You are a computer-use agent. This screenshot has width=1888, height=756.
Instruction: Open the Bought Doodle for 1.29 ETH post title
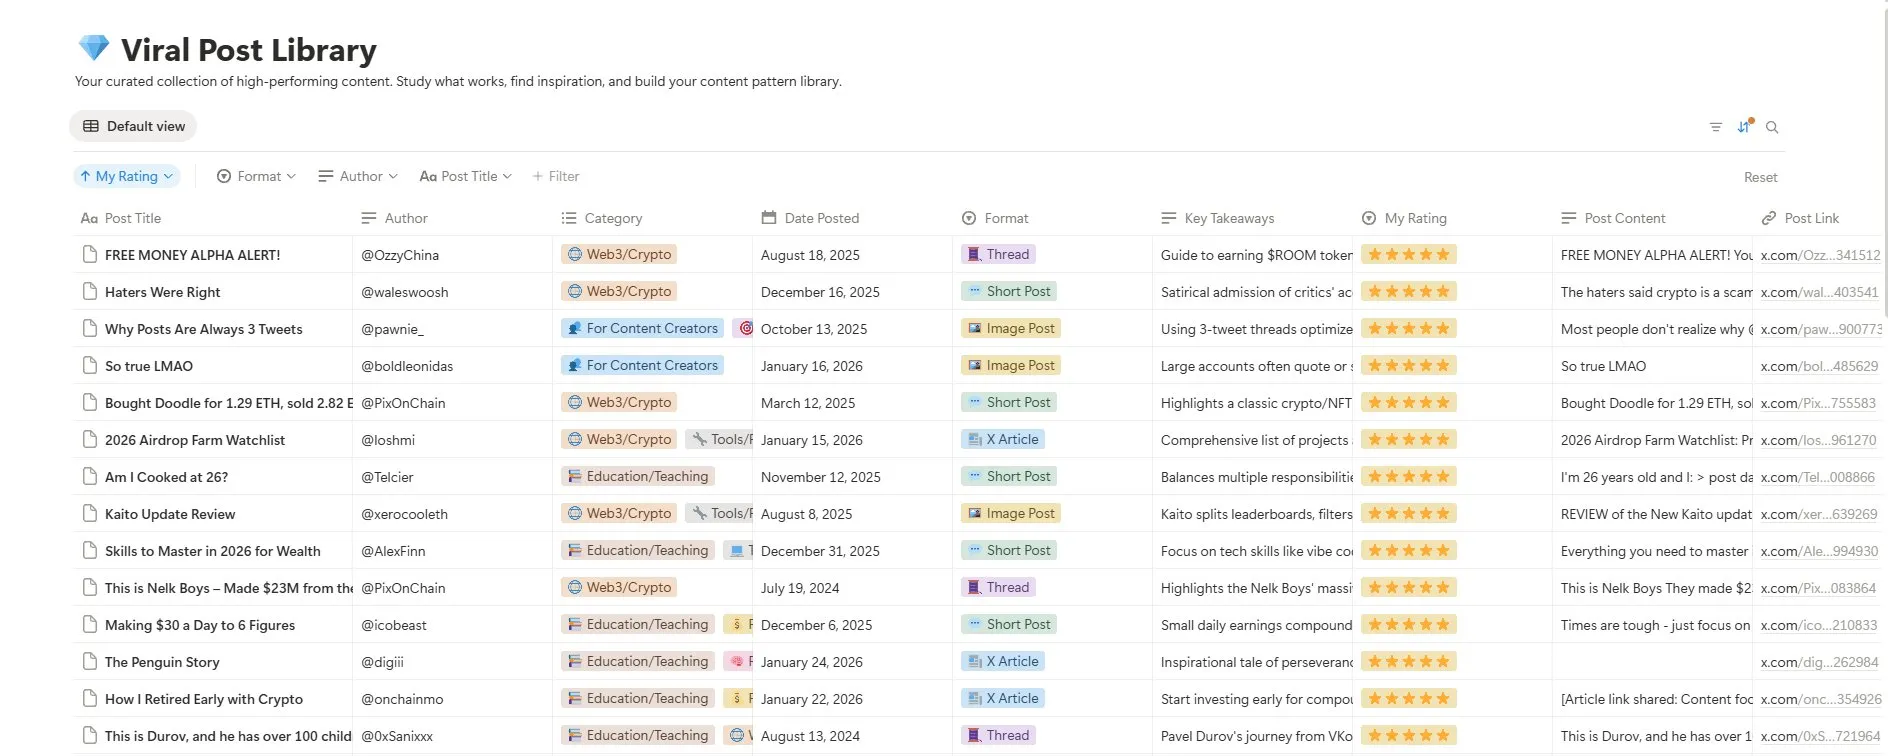click(229, 403)
